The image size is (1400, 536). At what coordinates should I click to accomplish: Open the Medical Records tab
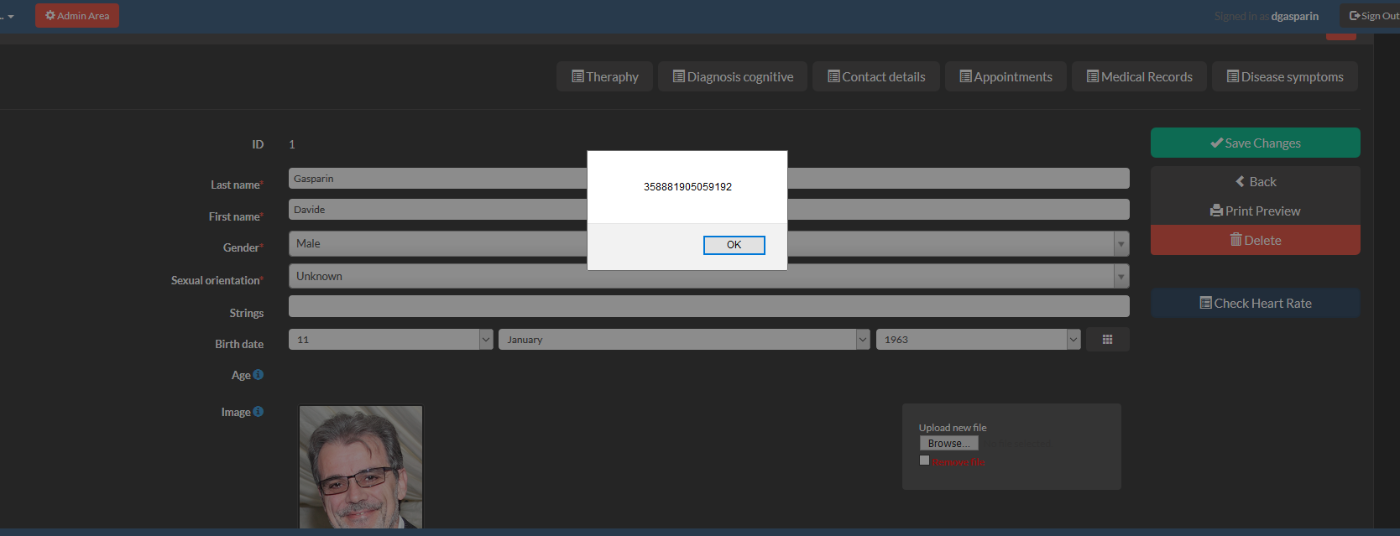tap(1139, 77)
